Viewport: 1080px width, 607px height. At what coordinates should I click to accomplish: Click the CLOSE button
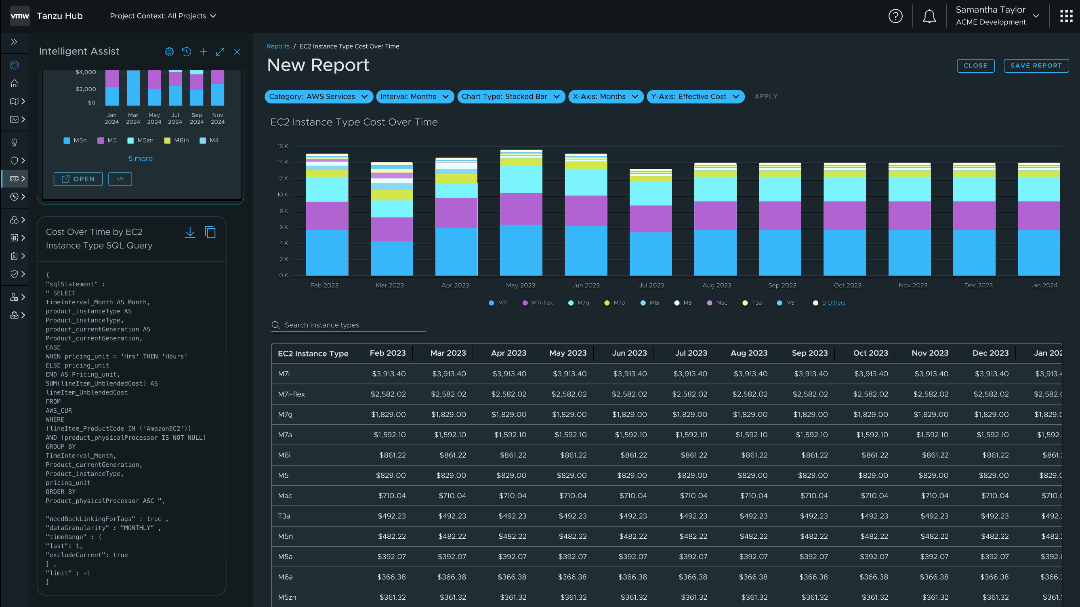[975, 65]
